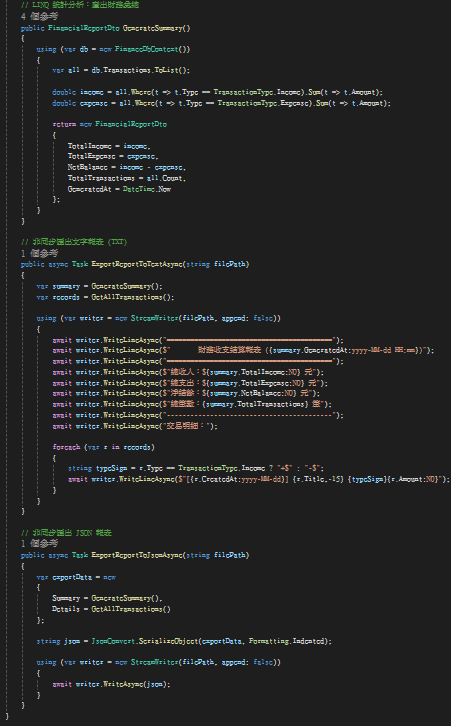The image size is (451, 726).
Task: Click the 'Details = GetAllTransactions()' property line
Action: coord(111,610)
